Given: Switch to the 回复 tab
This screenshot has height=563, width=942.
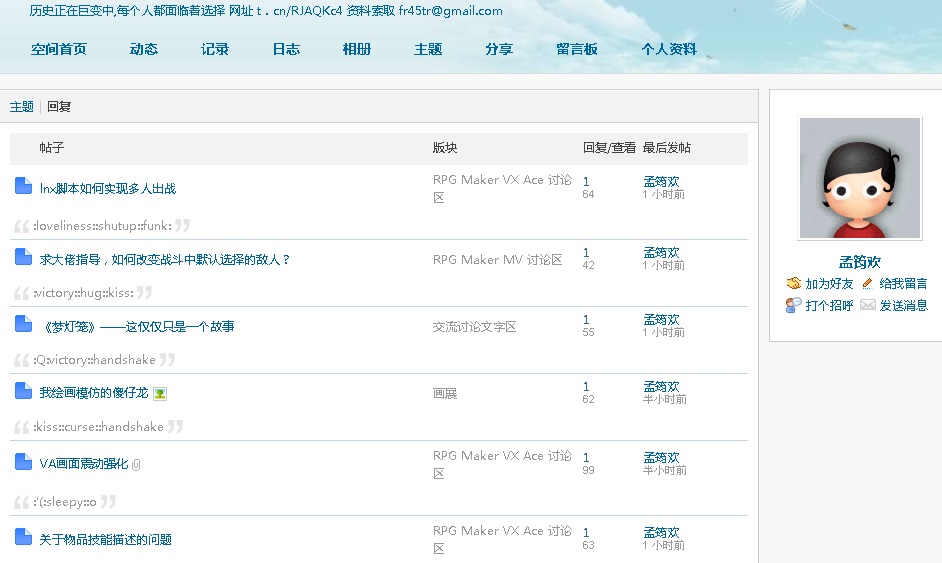Looking at the screenshot, I should pyautogui.click(x=59, y=106).
